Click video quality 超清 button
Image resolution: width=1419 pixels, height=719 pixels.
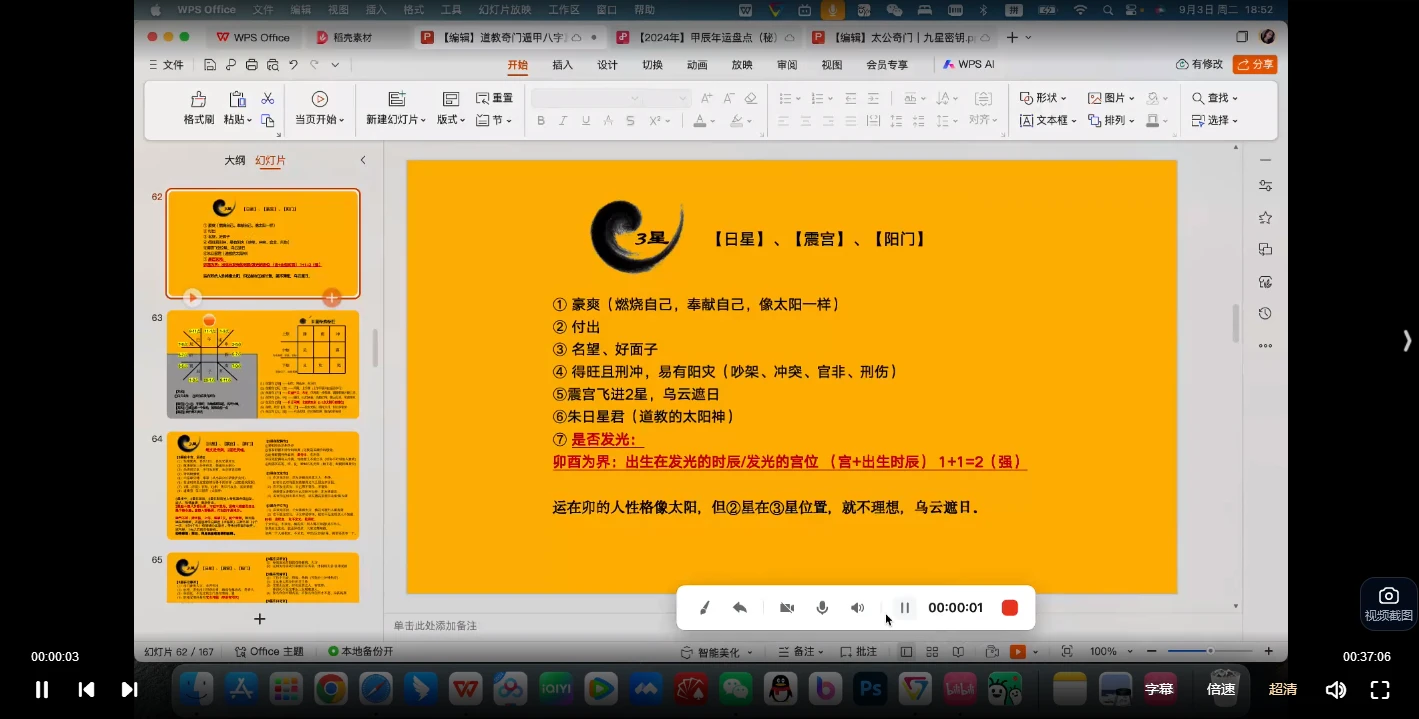1283,689
